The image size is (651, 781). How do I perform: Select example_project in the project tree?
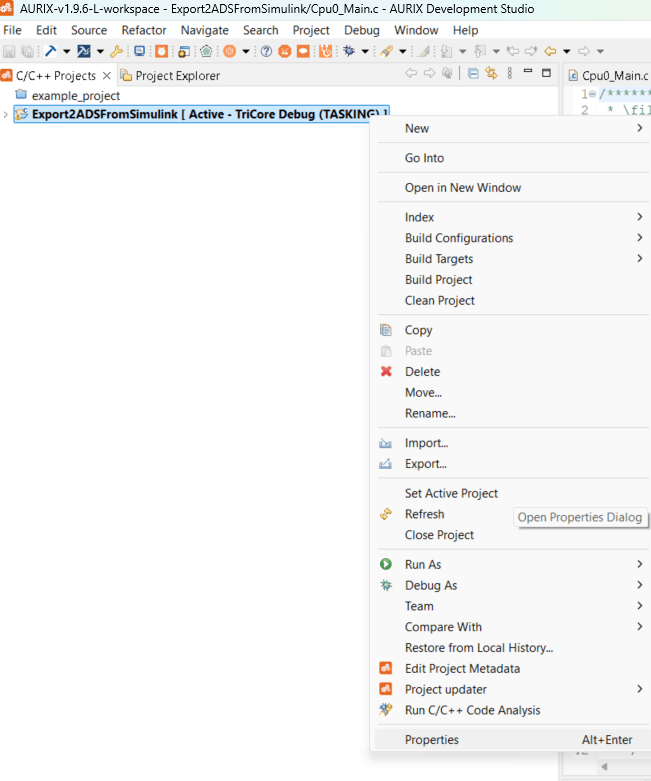[75, 96]
